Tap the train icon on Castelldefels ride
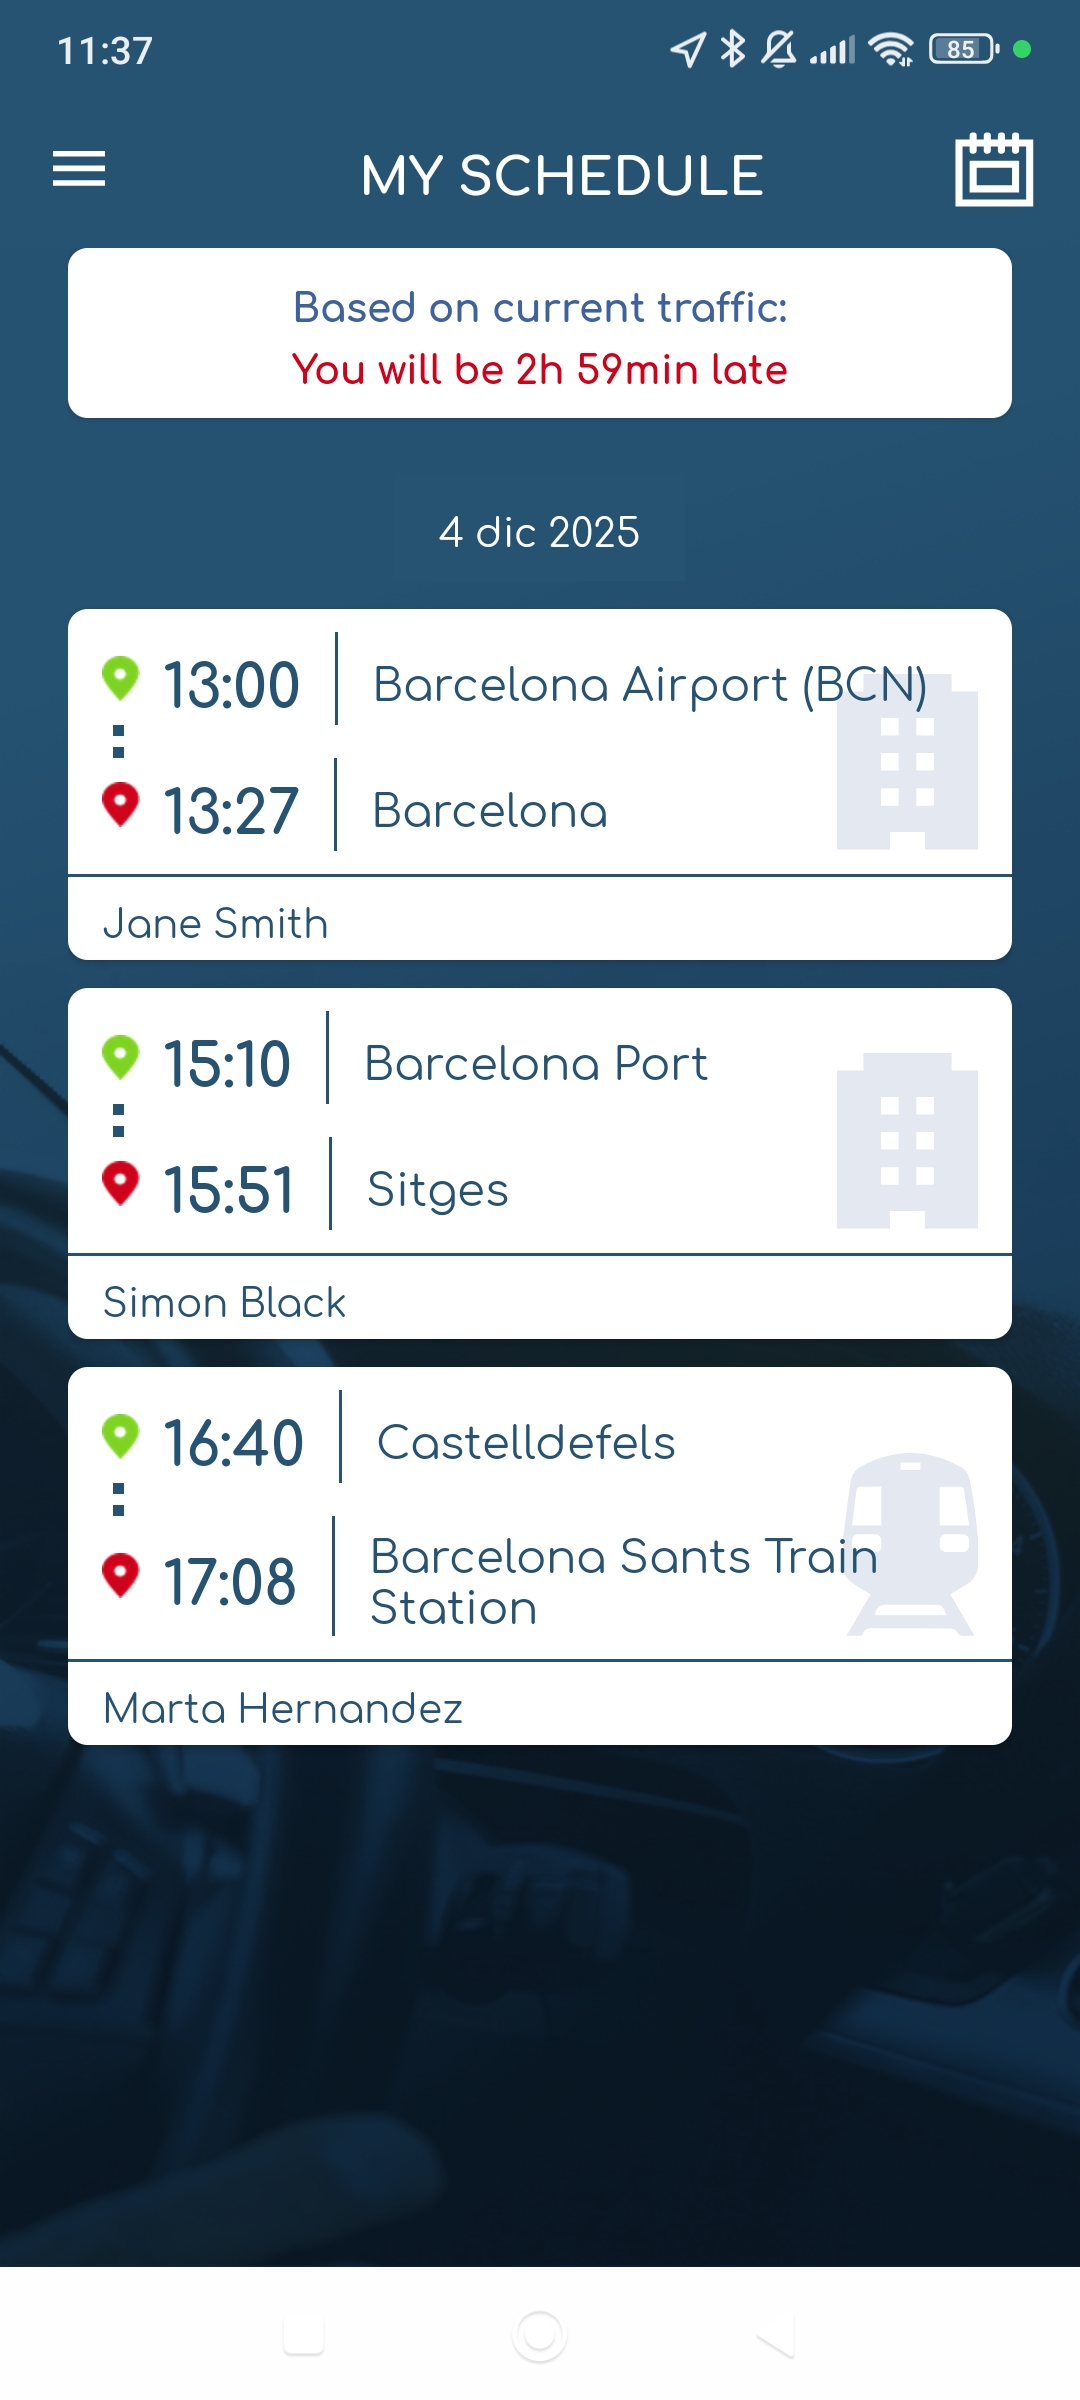 910,1543
